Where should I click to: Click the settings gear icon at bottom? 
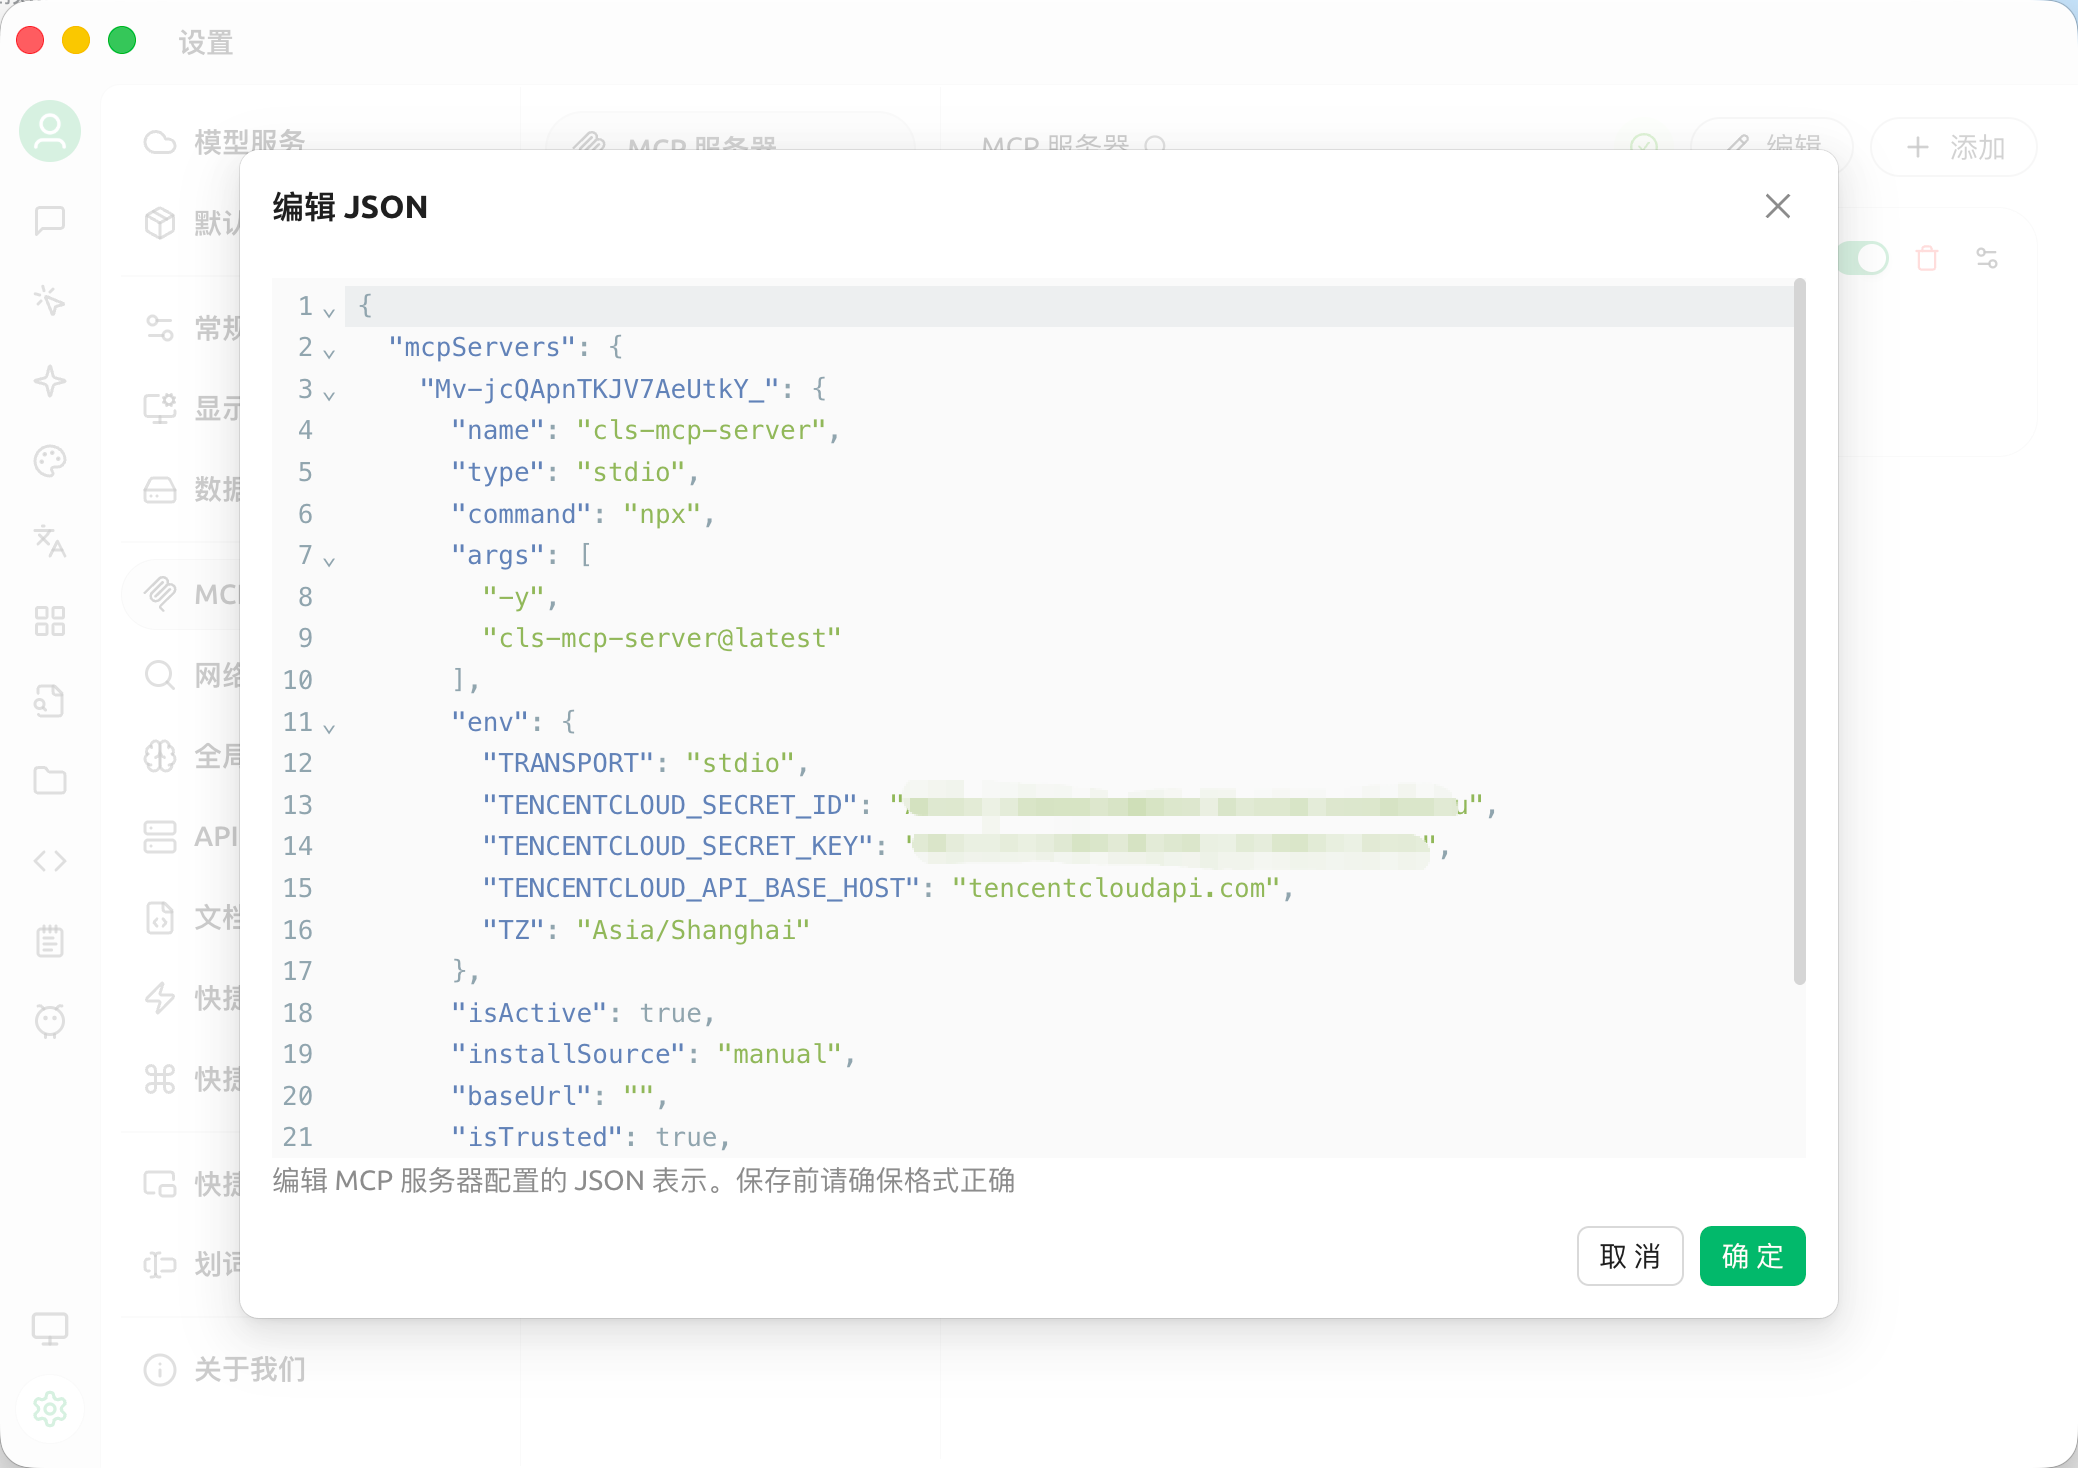[x=50, y=1408]
